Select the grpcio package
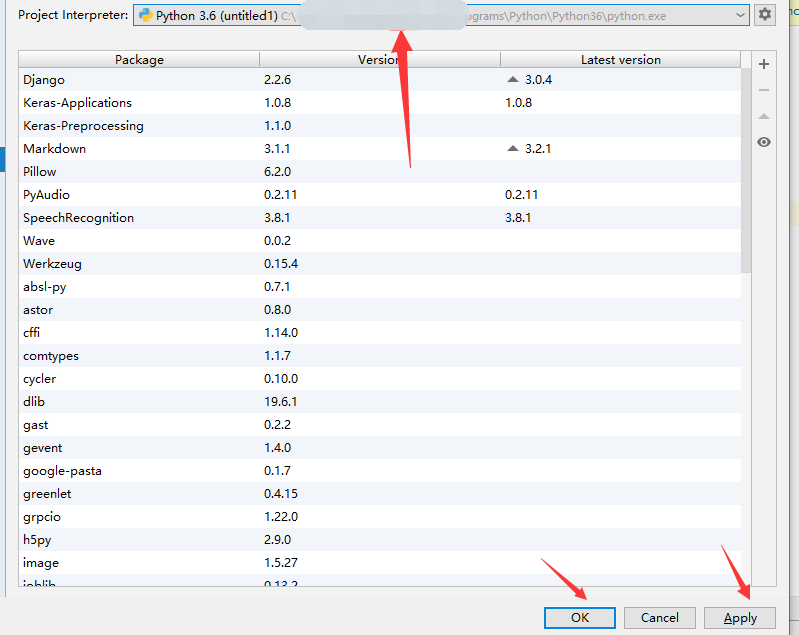 [380, 517]
